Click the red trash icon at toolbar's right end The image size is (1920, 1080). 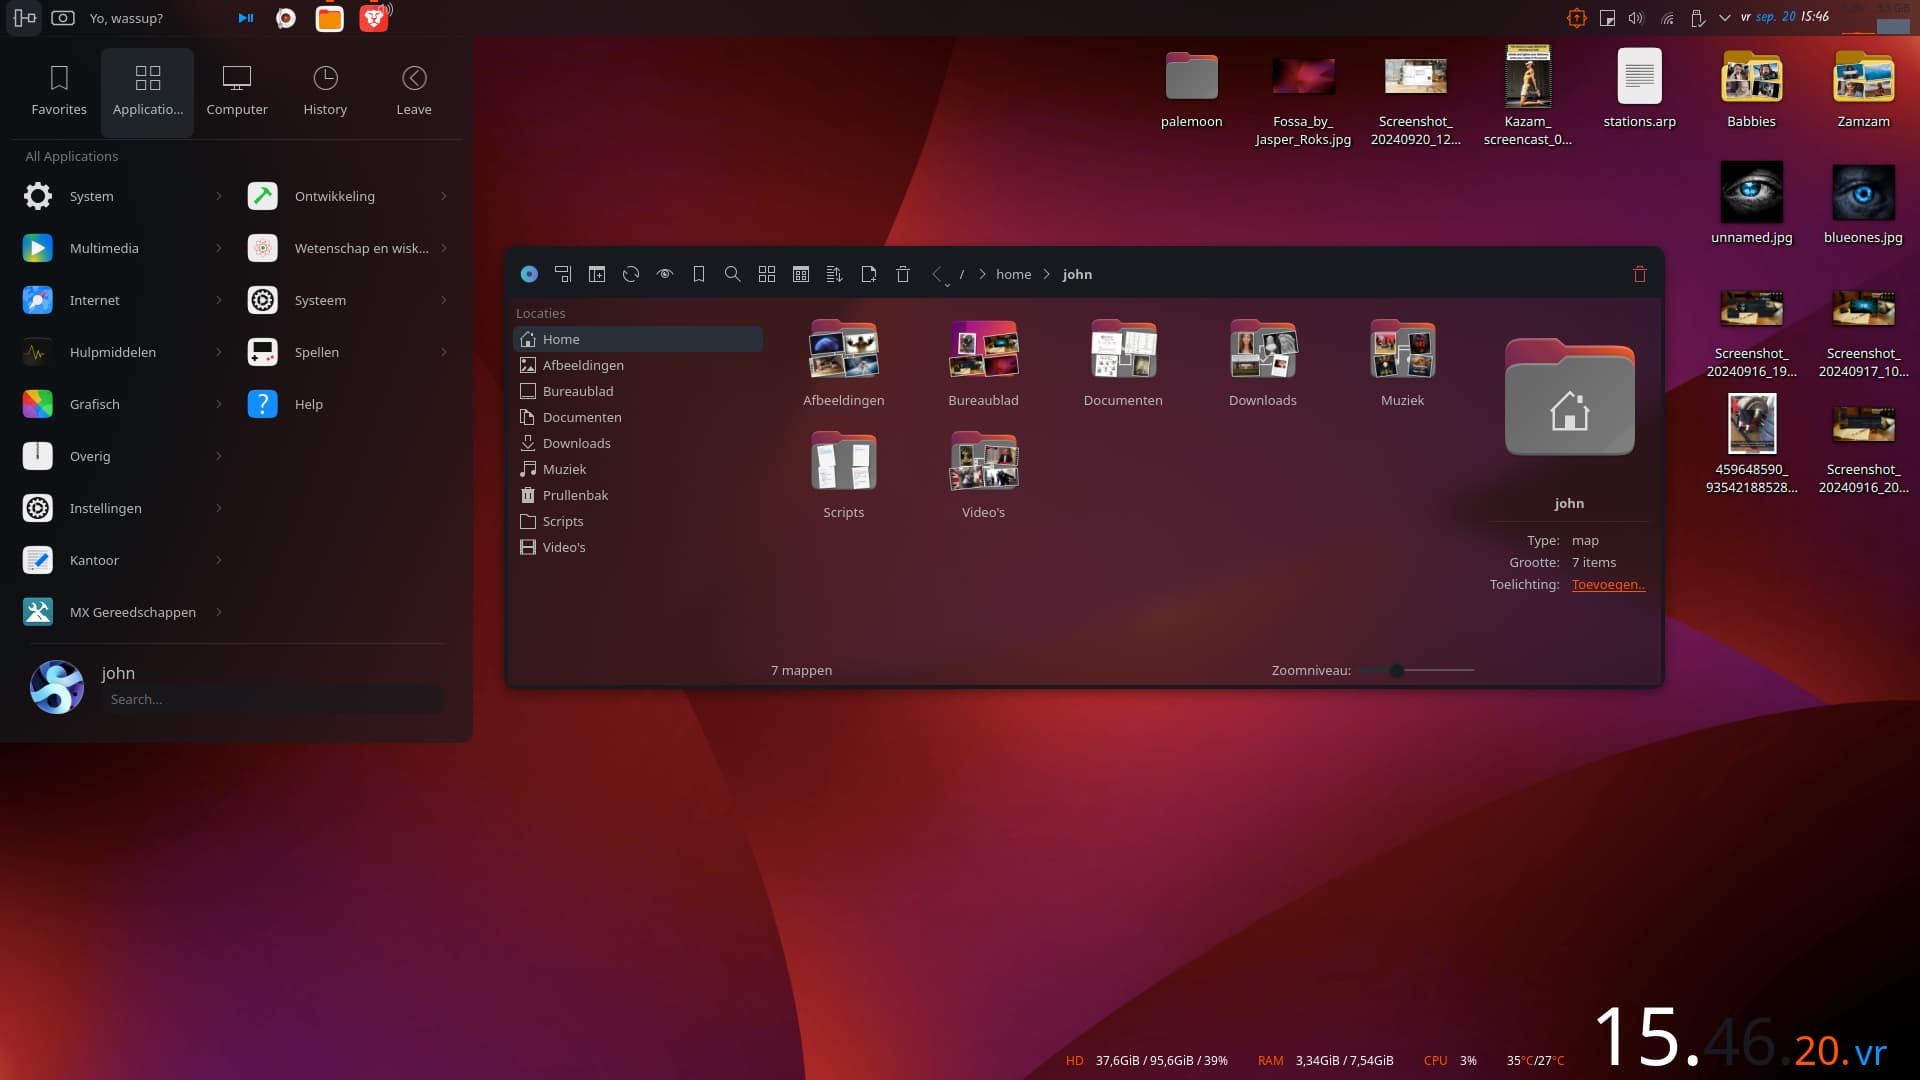pyautogui.click(x=1640, y=274)
